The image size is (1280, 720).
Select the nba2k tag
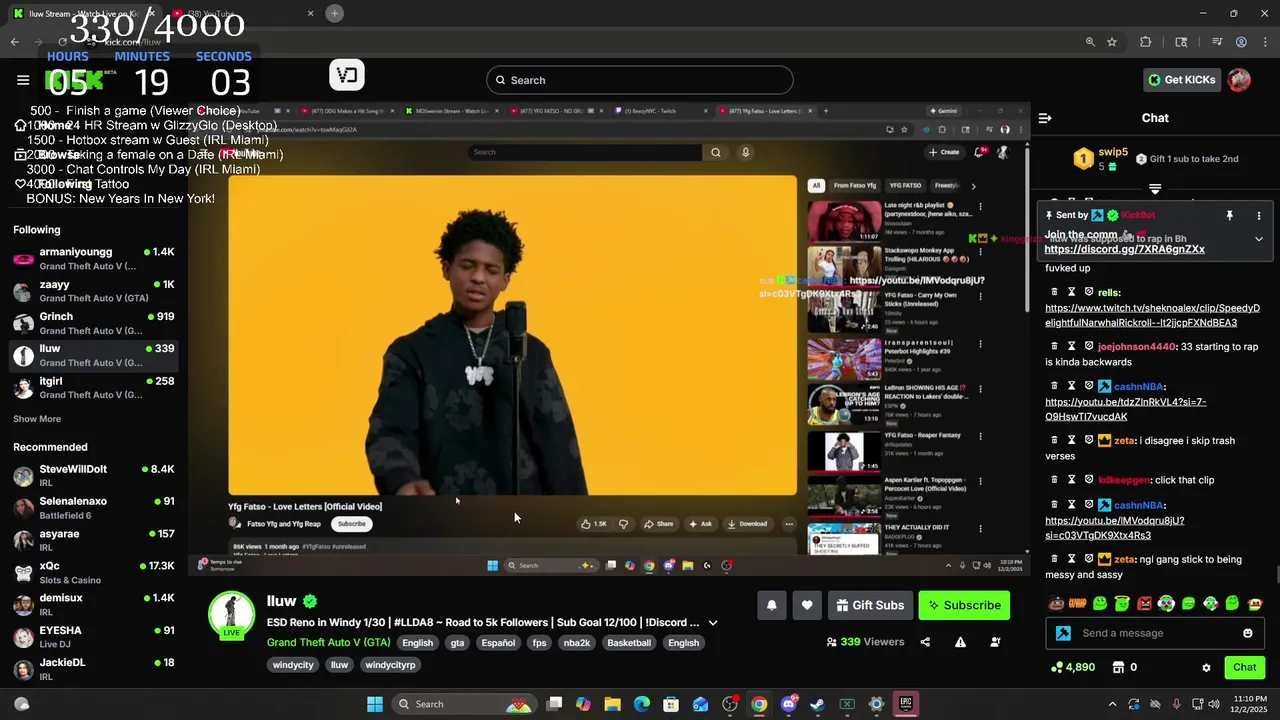coord(577,643)
